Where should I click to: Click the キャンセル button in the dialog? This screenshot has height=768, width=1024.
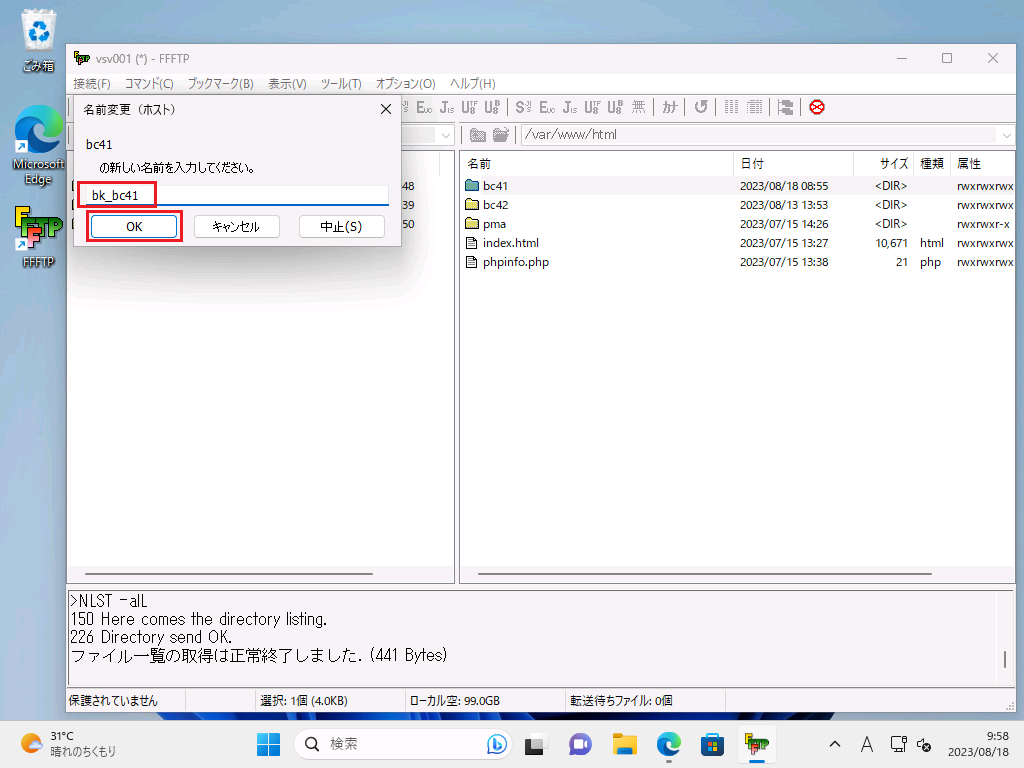pos(235,227)
